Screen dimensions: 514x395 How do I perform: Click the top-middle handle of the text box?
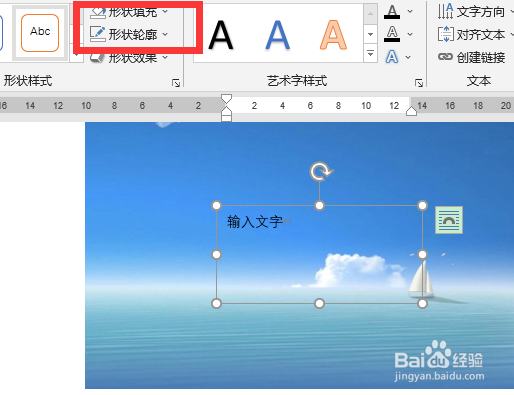[x=319, y=205]
